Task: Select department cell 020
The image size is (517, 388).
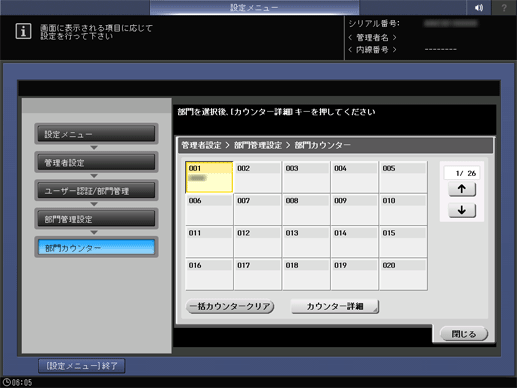Action: 403,274
